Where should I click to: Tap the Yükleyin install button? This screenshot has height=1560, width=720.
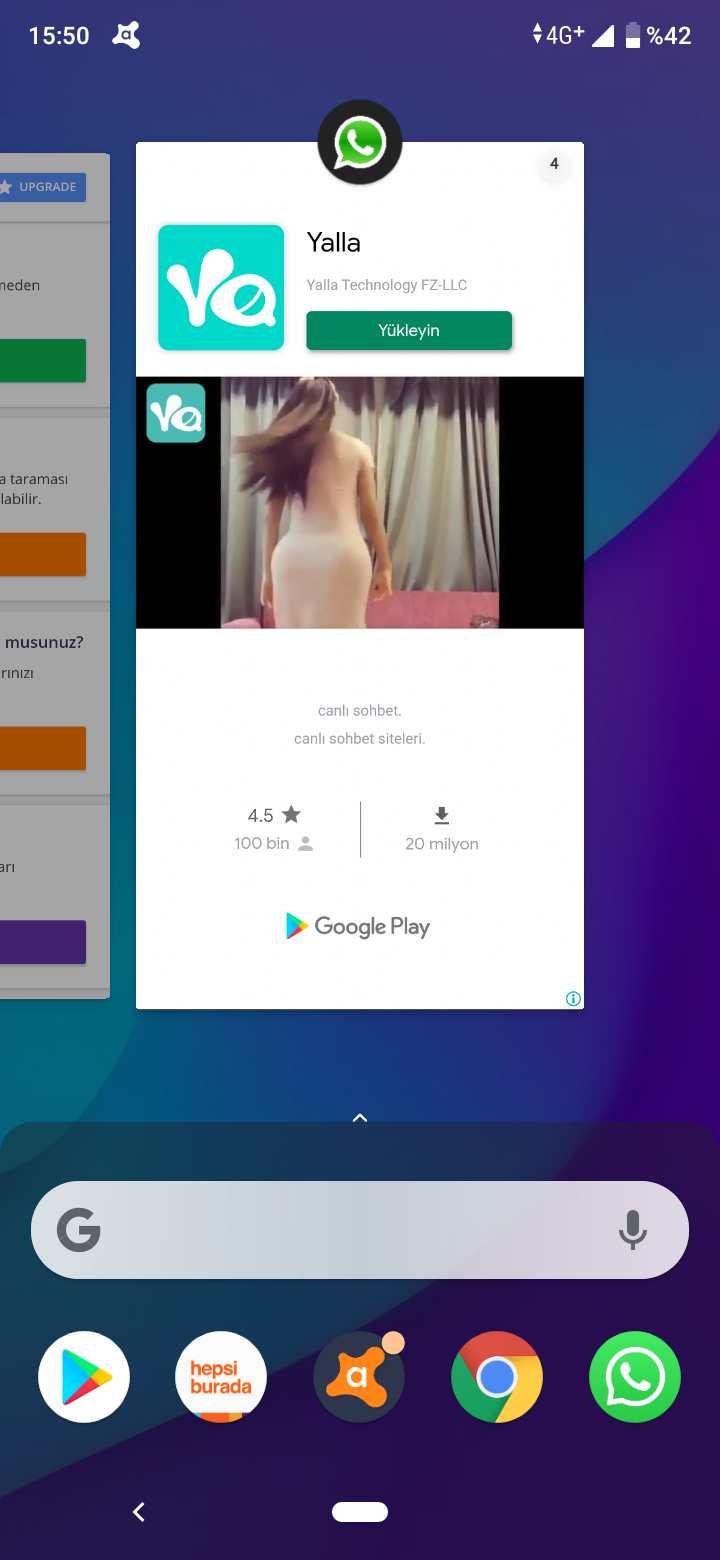click(x=409, y=331)
